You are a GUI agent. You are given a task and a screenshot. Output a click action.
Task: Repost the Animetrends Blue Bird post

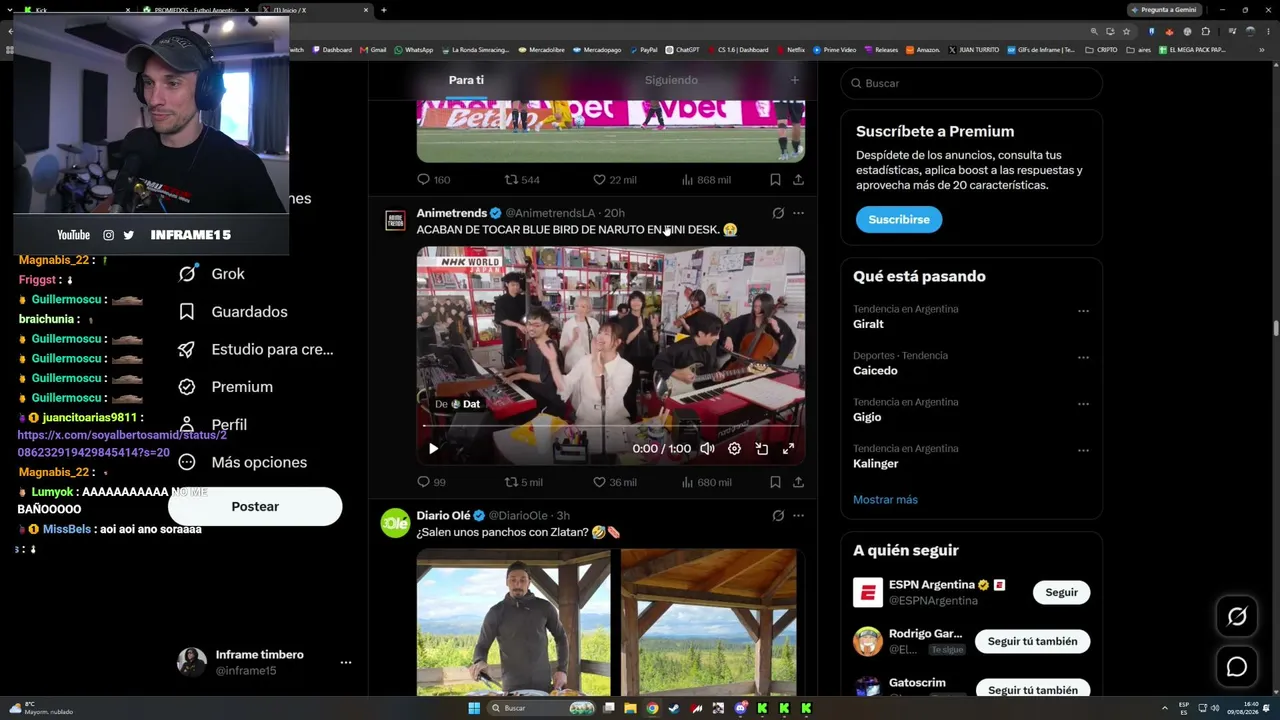click(x=523, y=482)
